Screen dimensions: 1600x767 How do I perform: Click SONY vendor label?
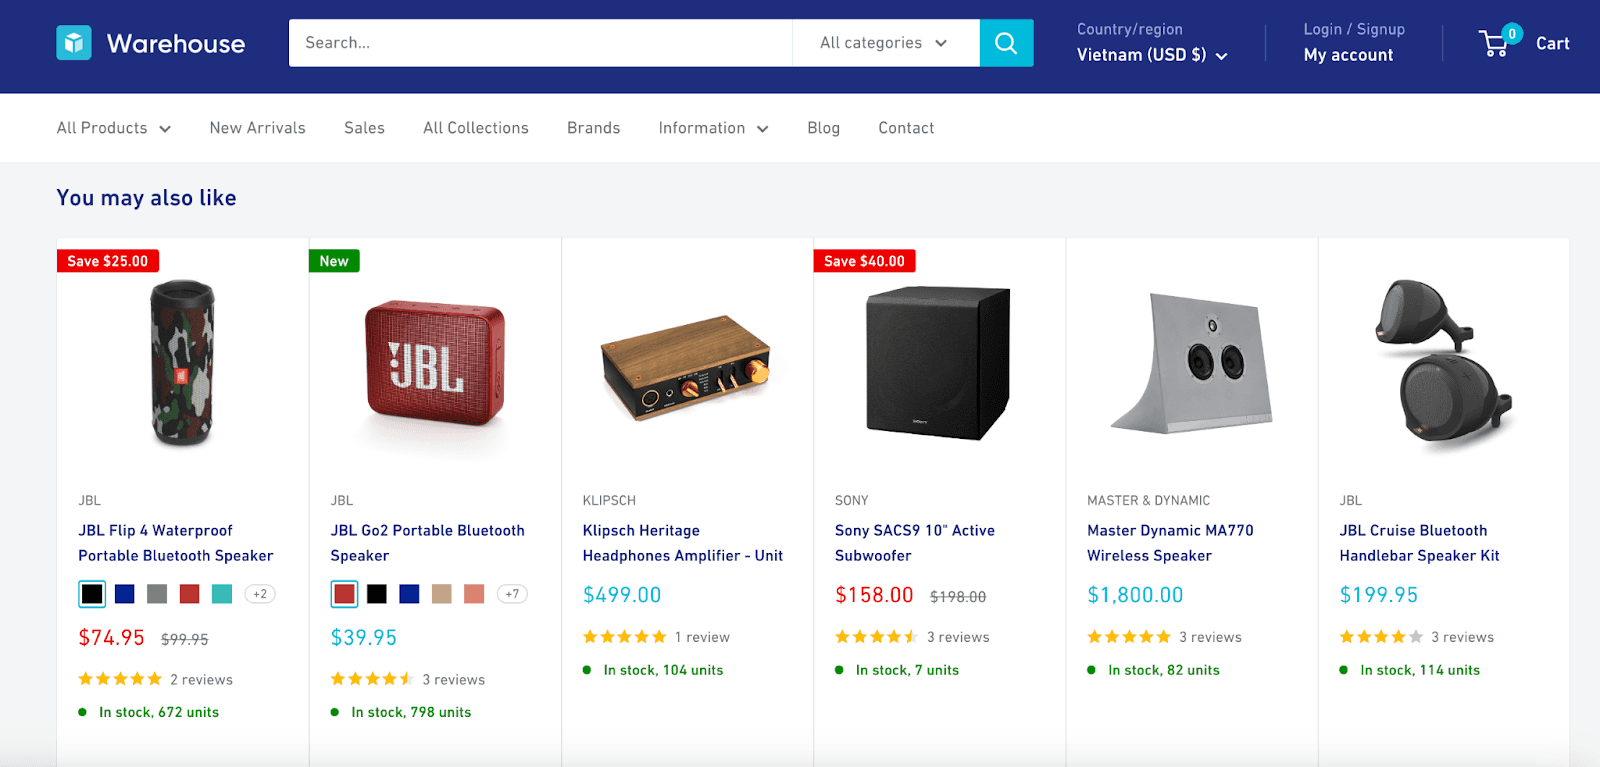pyautogui.click(x=852, y=501)
